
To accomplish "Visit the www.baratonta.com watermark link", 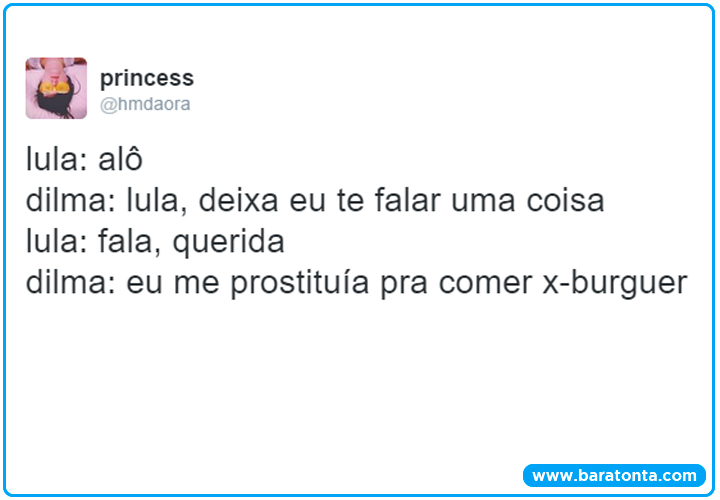I will [613, 476].
